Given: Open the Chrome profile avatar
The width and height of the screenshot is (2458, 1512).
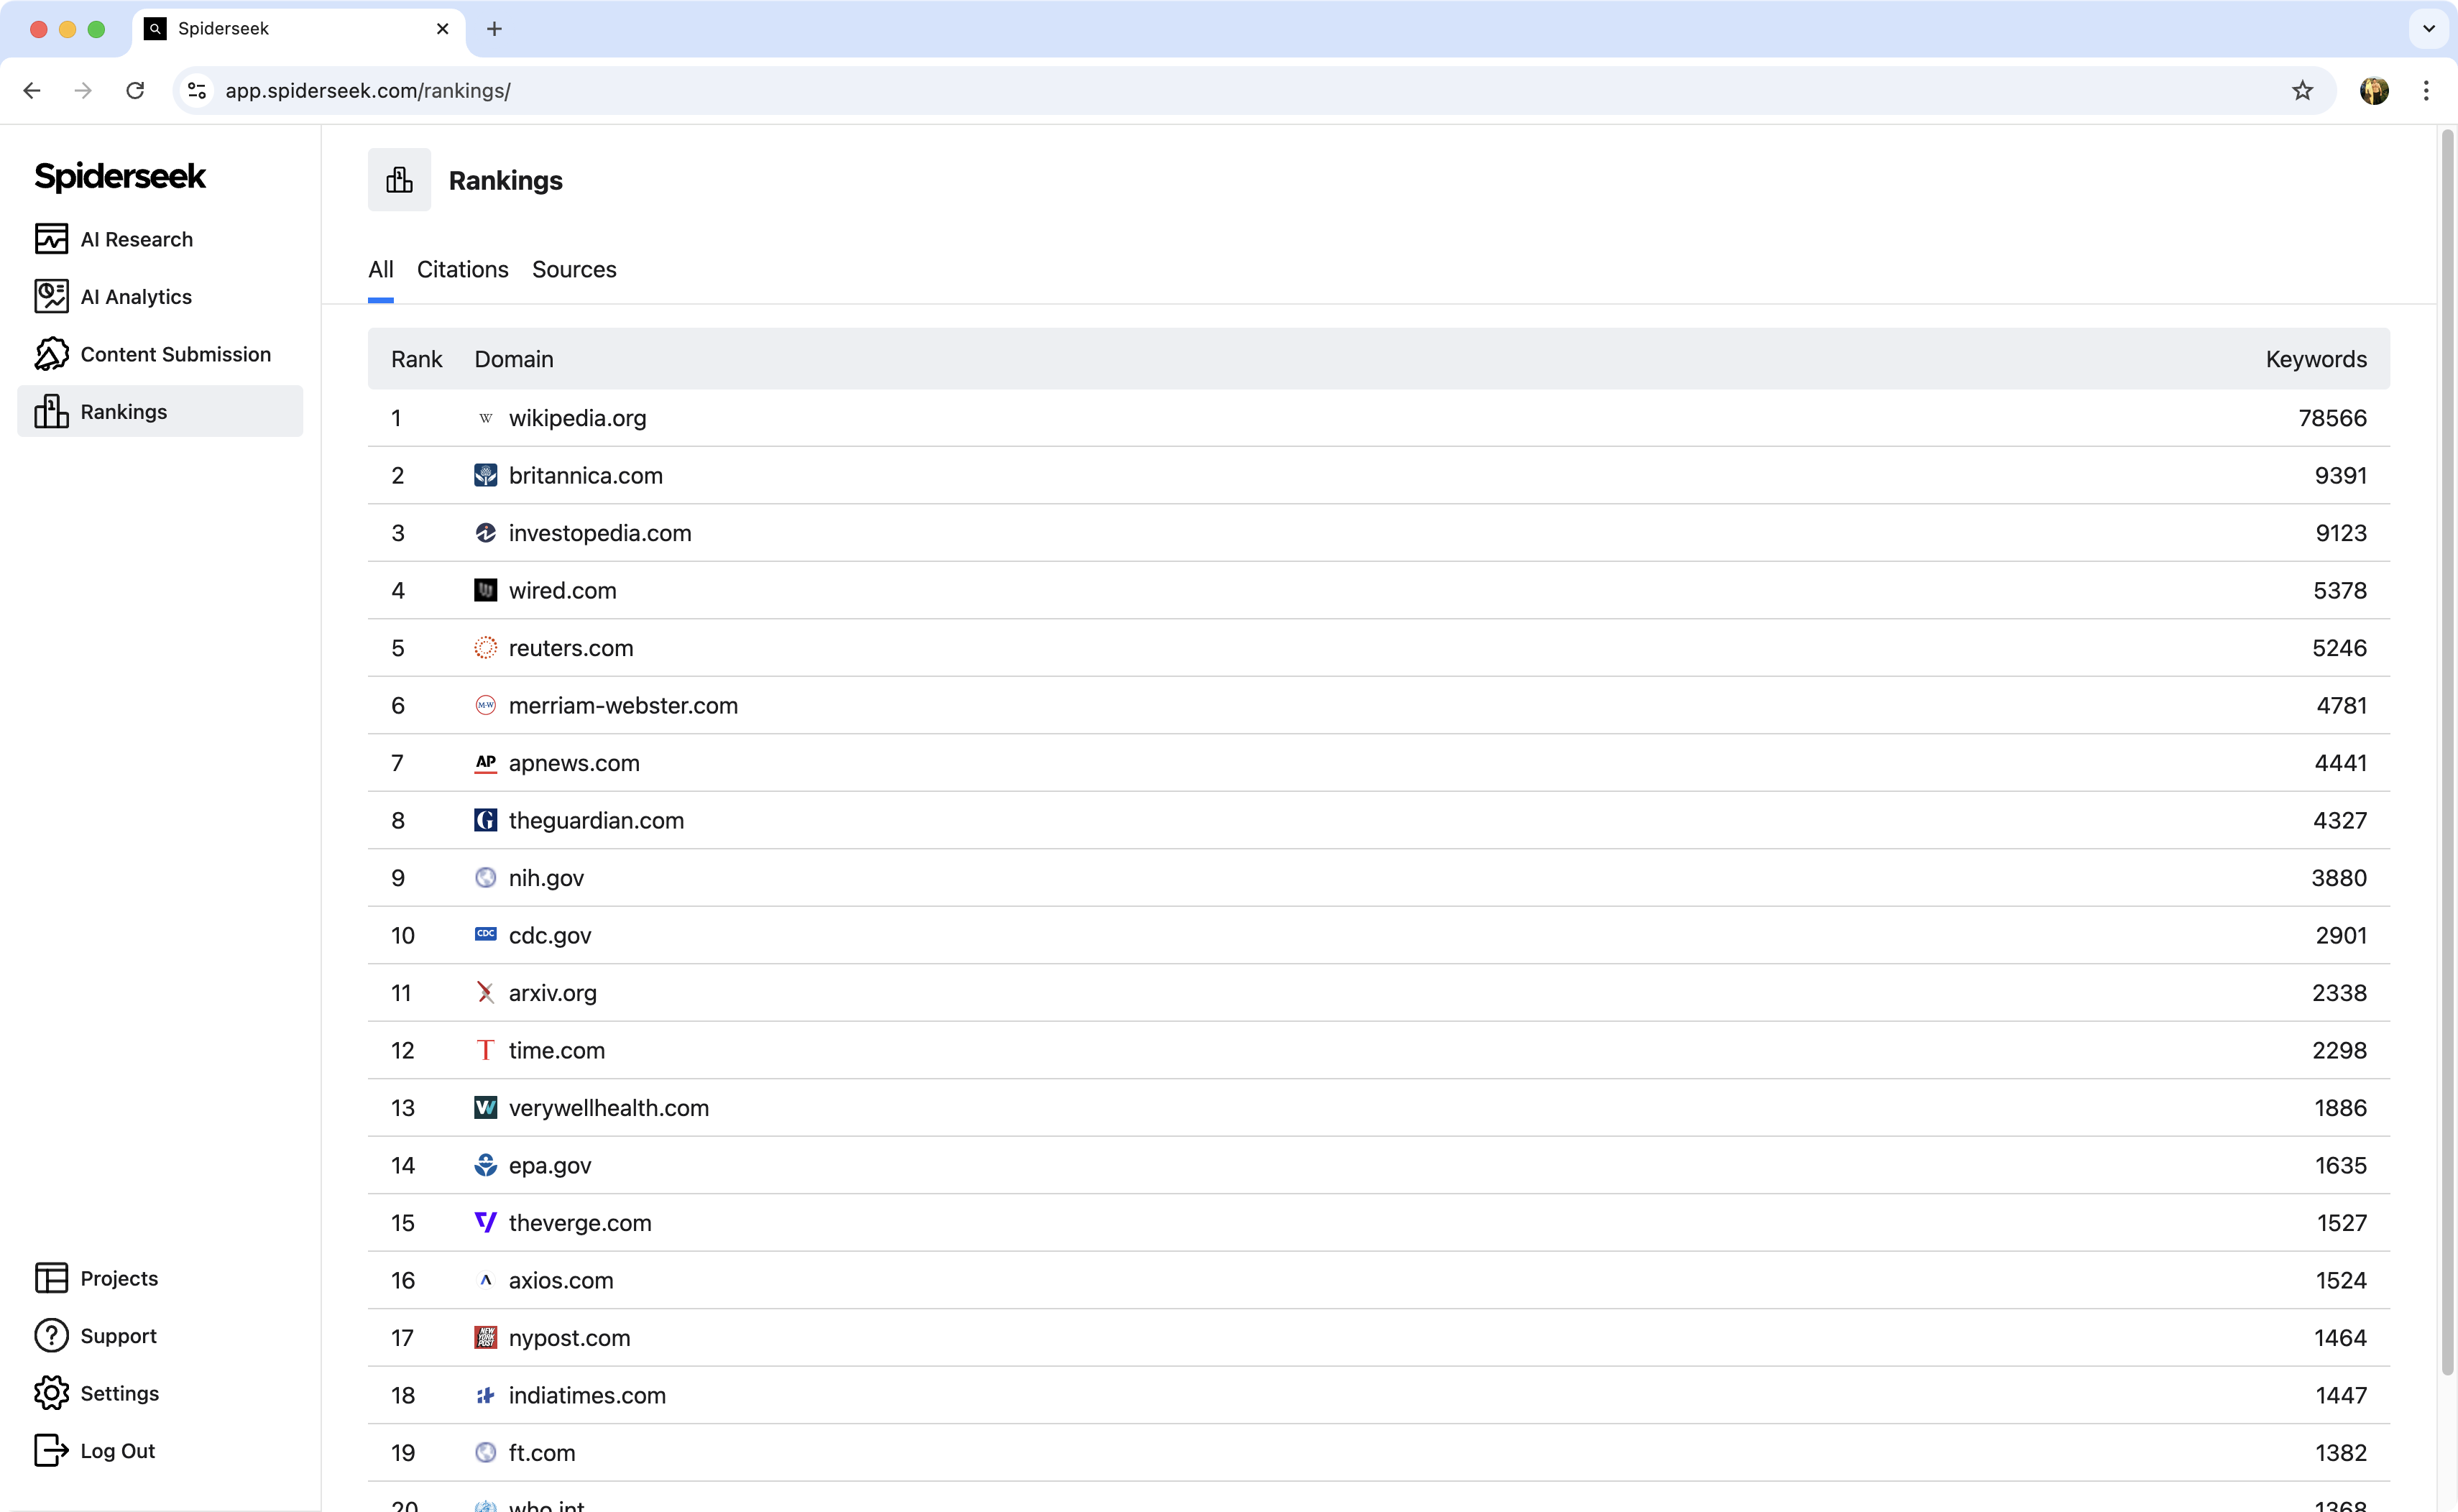Looking at the screenshot, I should [x=2374, y=91].
